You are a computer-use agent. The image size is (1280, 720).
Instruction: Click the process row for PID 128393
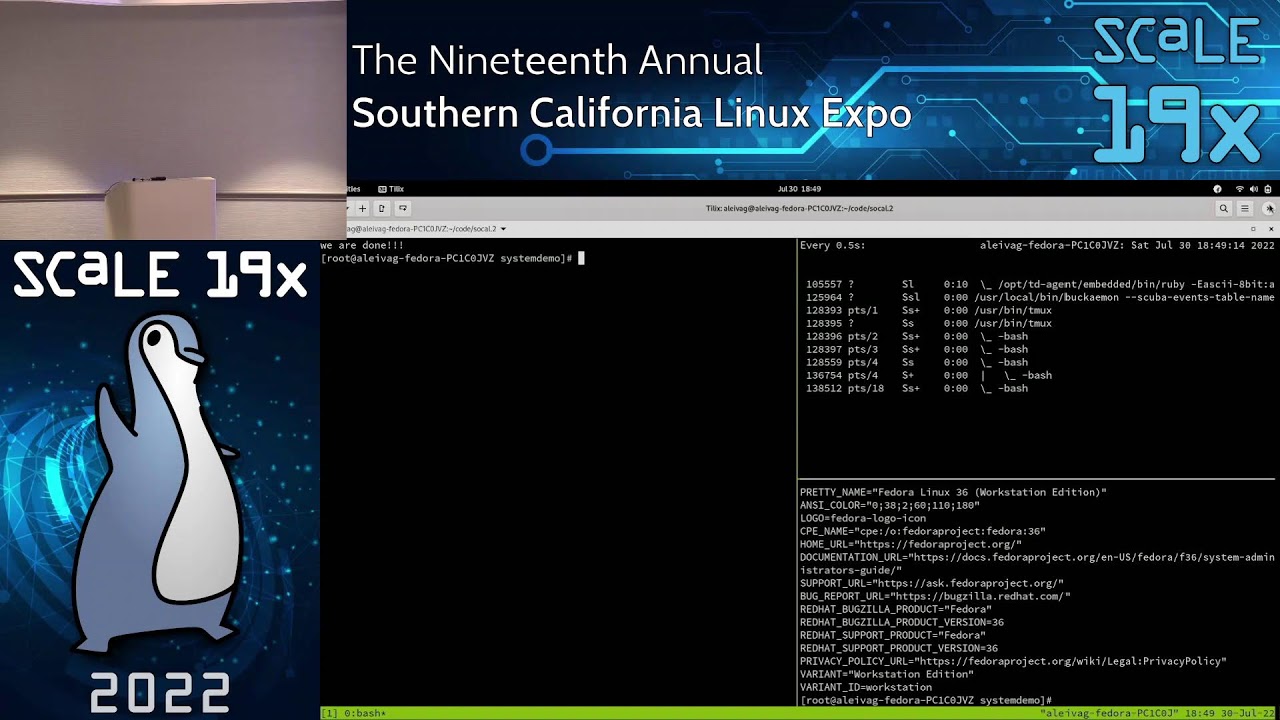click(929, 310)
